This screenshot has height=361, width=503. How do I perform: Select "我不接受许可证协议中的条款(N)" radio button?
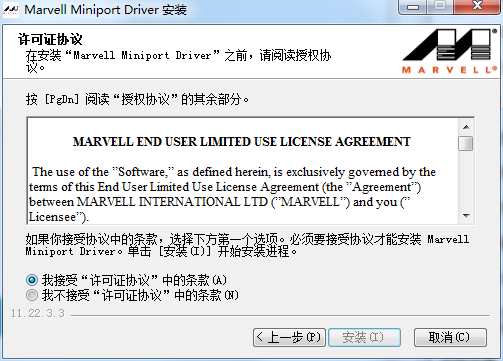32,295
